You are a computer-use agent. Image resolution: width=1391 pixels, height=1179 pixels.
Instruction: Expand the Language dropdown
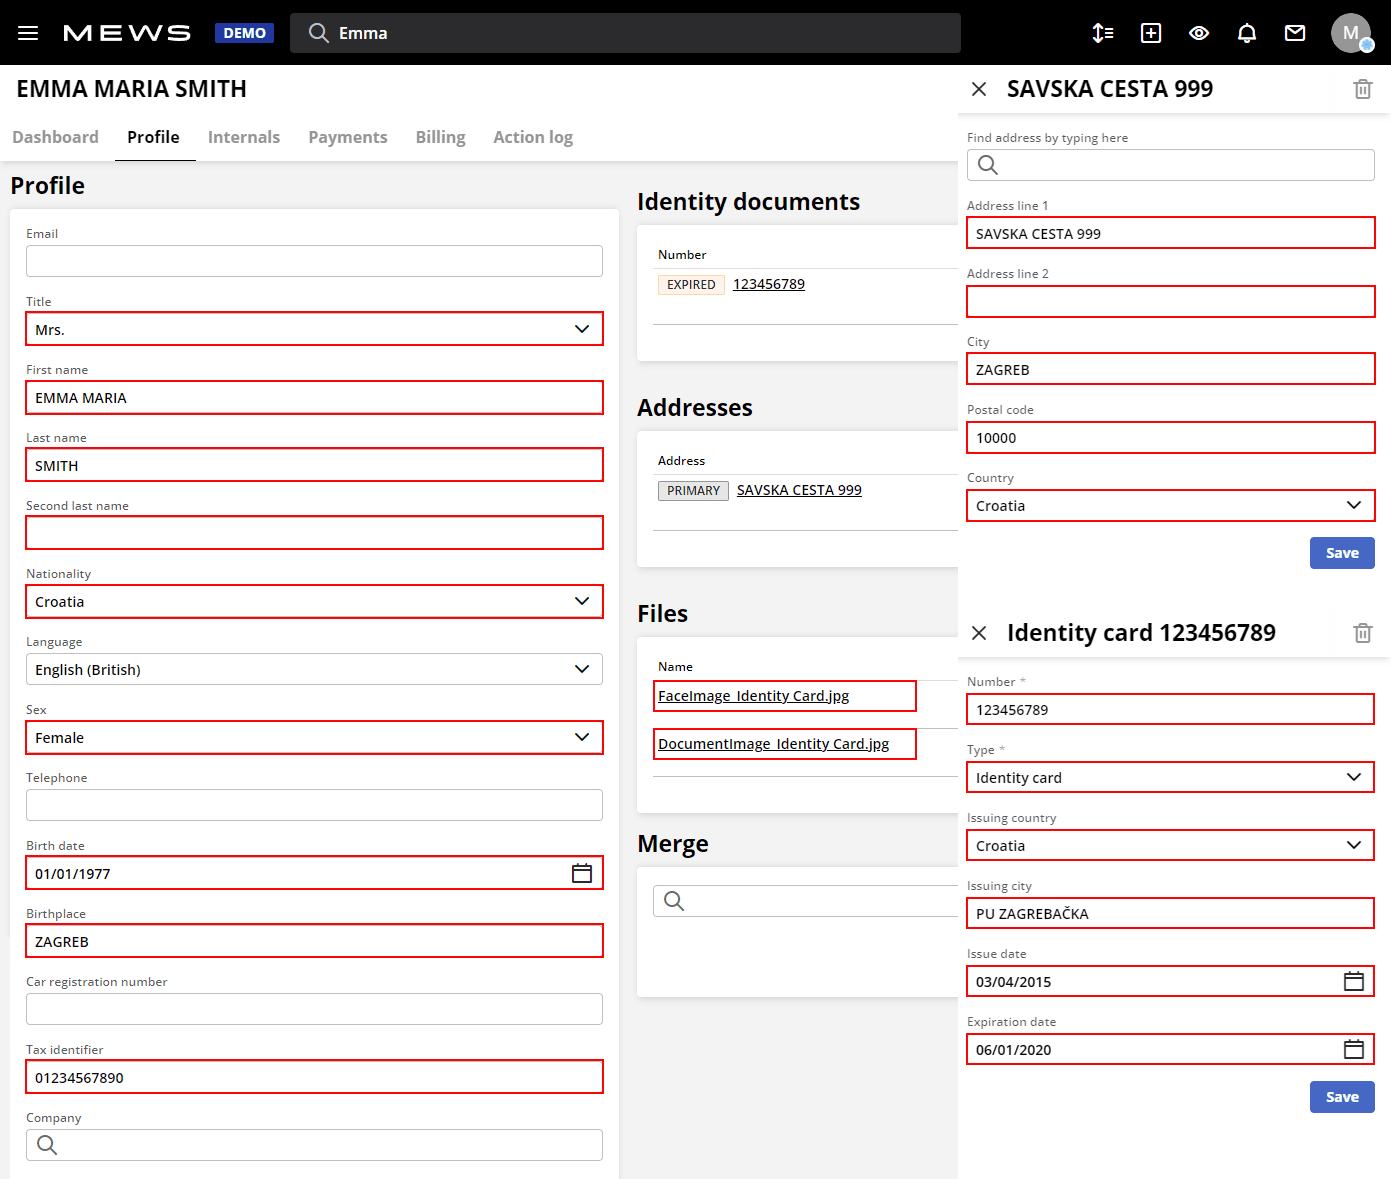tap(582, 669)
